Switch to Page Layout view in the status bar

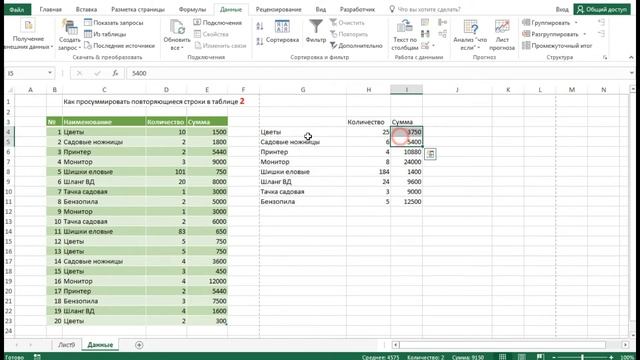pos(521,357)
